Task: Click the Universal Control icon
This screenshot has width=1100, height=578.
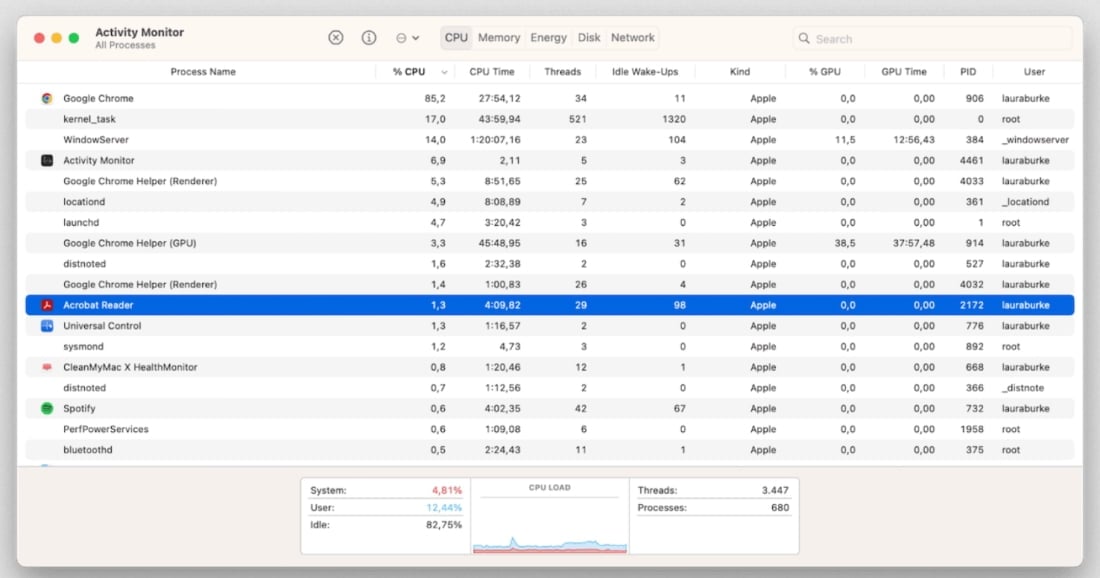Action: [x=47, y=326]
